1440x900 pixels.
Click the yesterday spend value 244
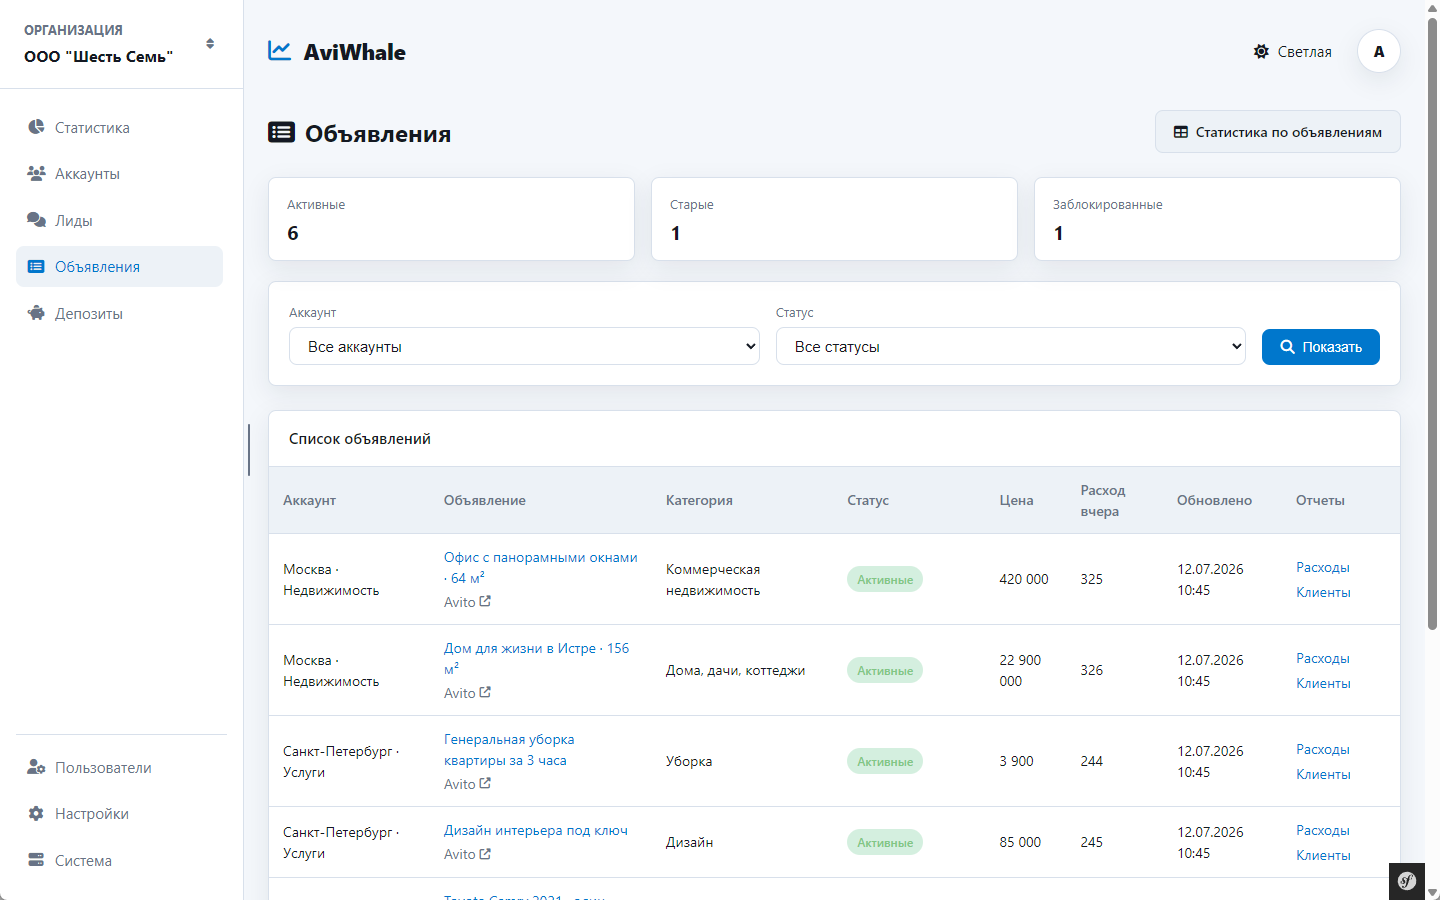(1091, 761)
